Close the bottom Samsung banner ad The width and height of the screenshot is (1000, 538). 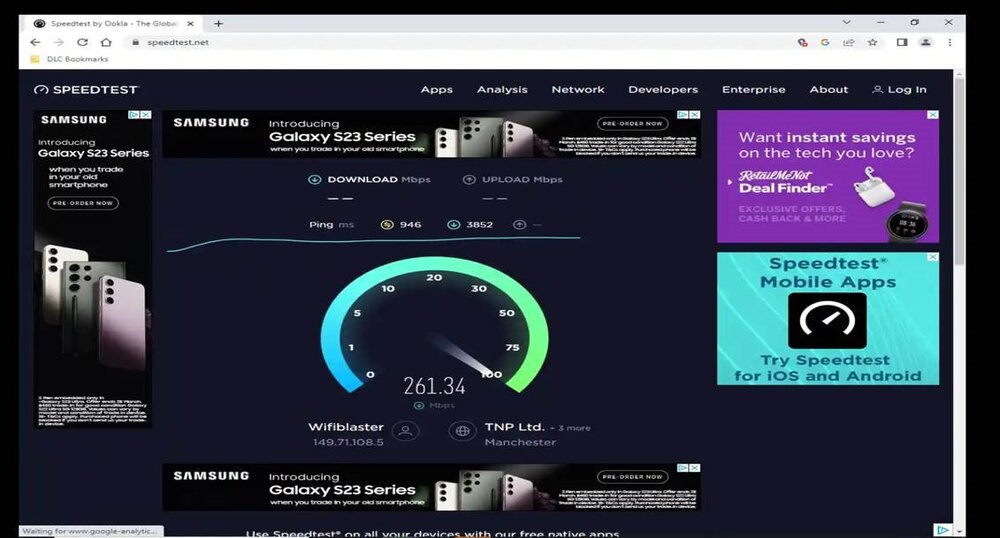click(695, 468)
